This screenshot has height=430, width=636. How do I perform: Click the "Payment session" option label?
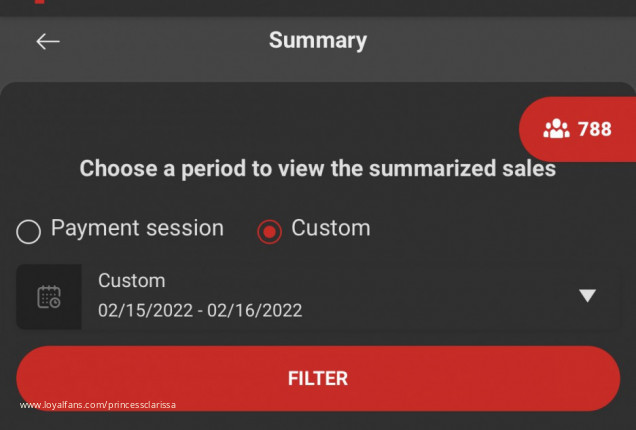pos(137,228)
